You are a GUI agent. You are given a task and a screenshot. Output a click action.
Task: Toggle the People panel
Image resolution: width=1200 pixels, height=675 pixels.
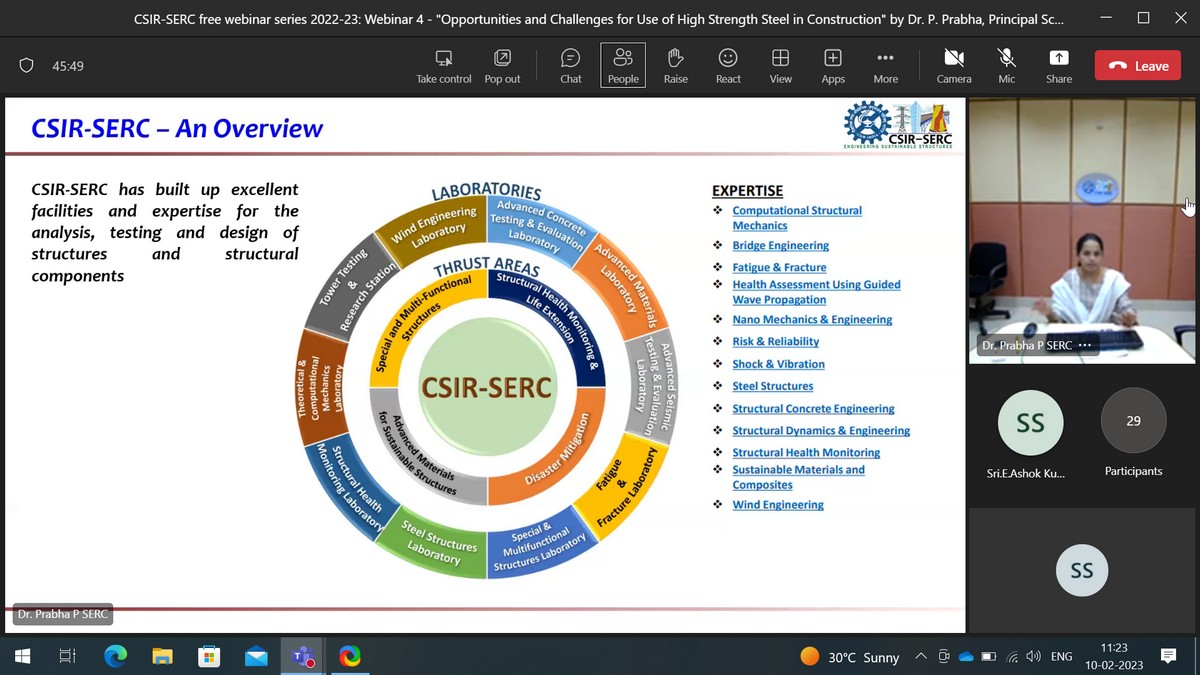click(x=623, y=66)
